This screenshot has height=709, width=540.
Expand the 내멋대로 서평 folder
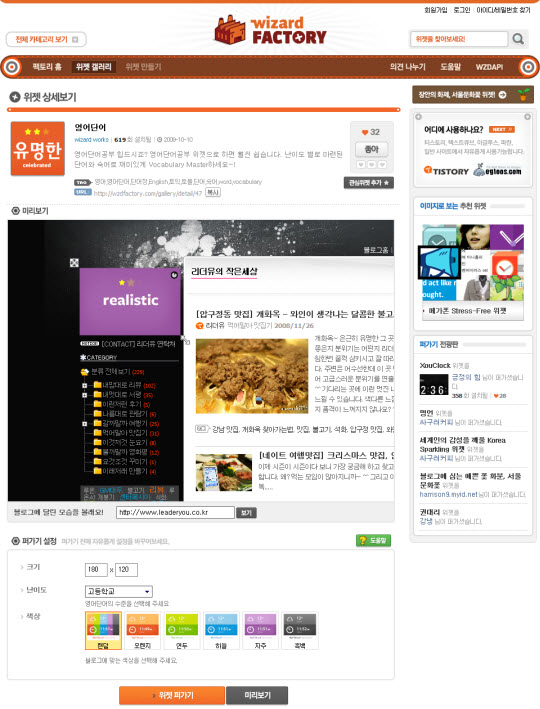85,395
